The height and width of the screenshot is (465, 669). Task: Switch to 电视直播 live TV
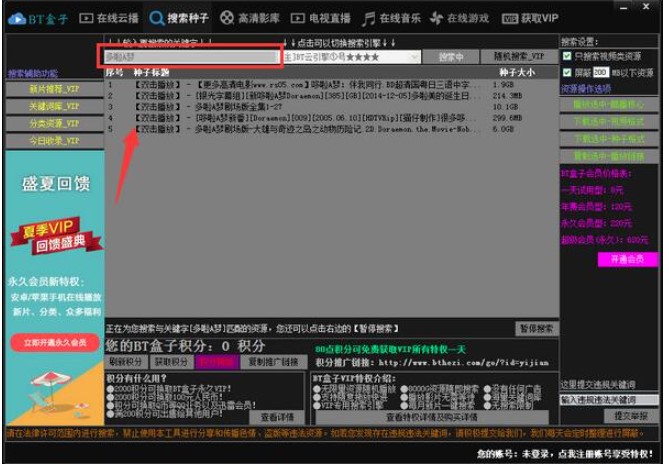(x=320, y=18)
